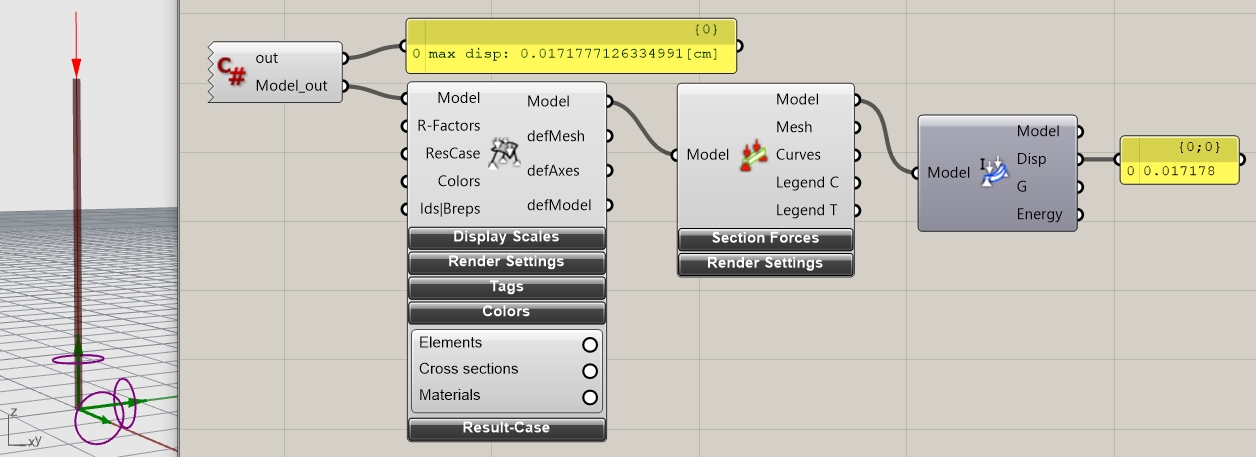
Task: Click the purple support circle at column base
Action: [x=98, y=418]
